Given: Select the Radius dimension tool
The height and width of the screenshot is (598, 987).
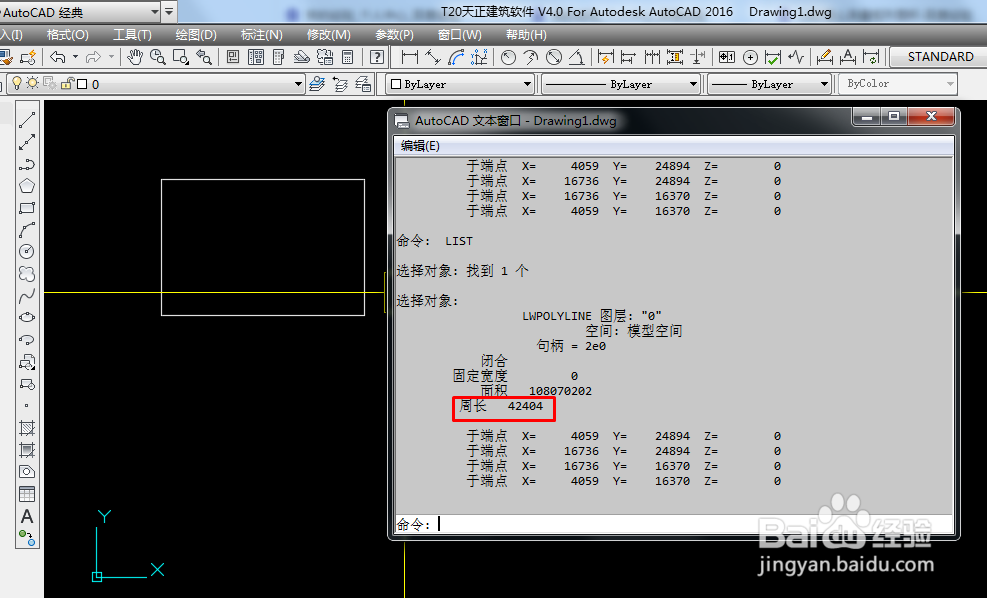Looking at the screenshot, I should click(x=508, y=57).
